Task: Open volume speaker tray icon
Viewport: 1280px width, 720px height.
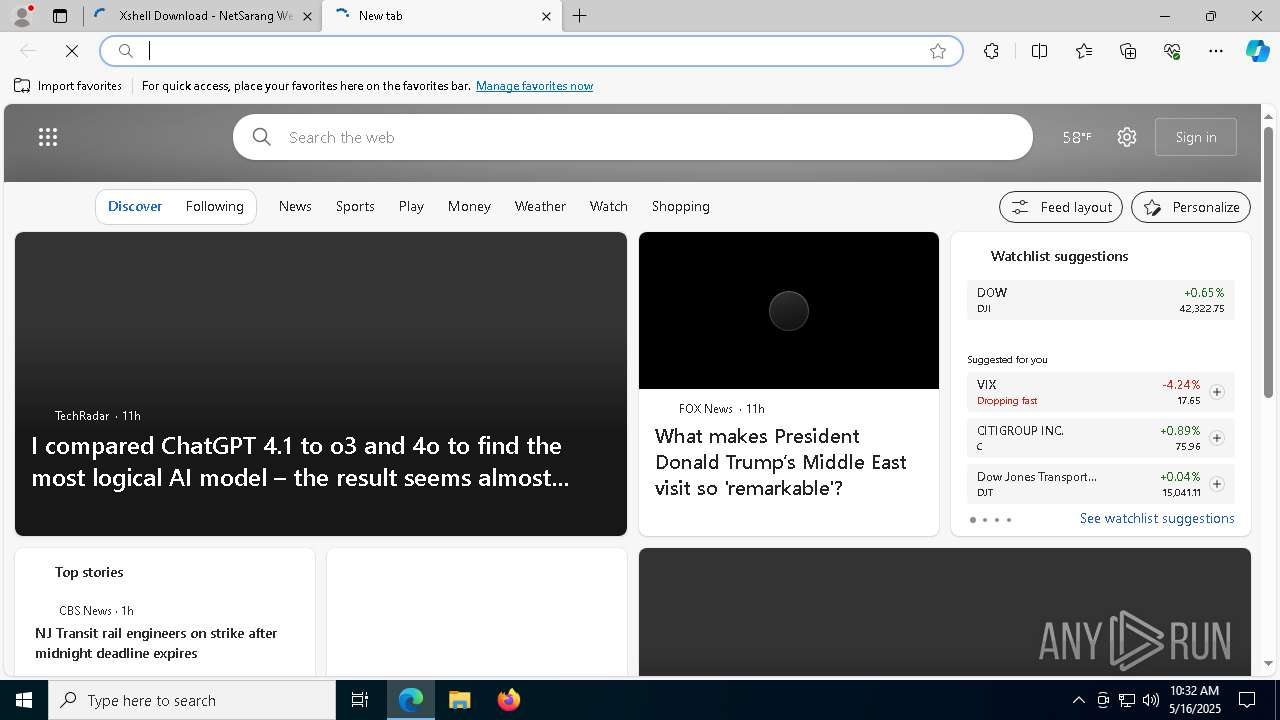Action: tap(1151, 700)
